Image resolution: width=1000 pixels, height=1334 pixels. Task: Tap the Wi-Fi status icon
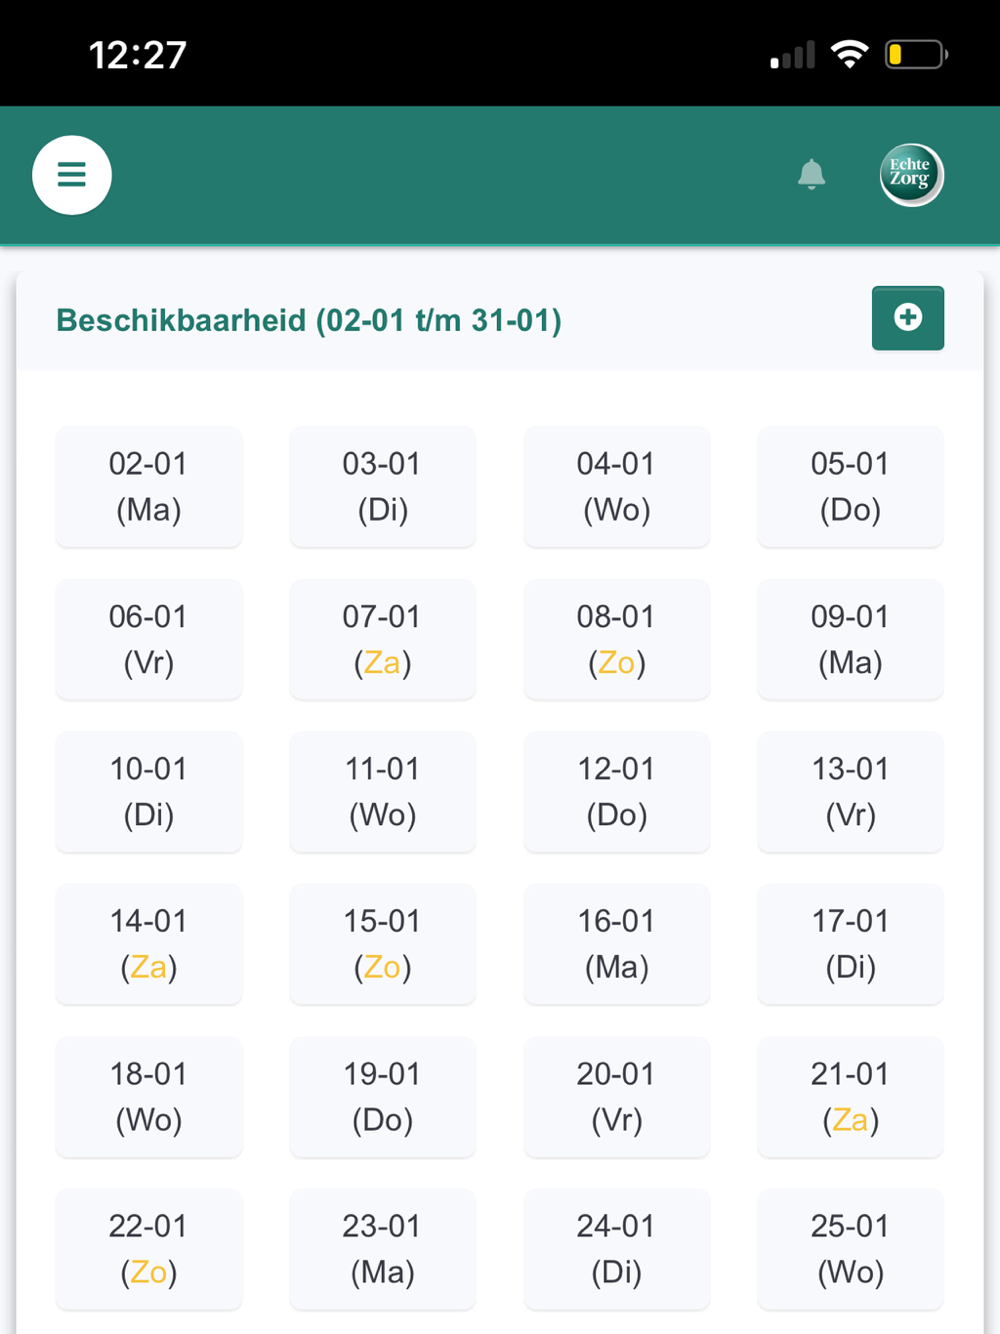(849, 54)
